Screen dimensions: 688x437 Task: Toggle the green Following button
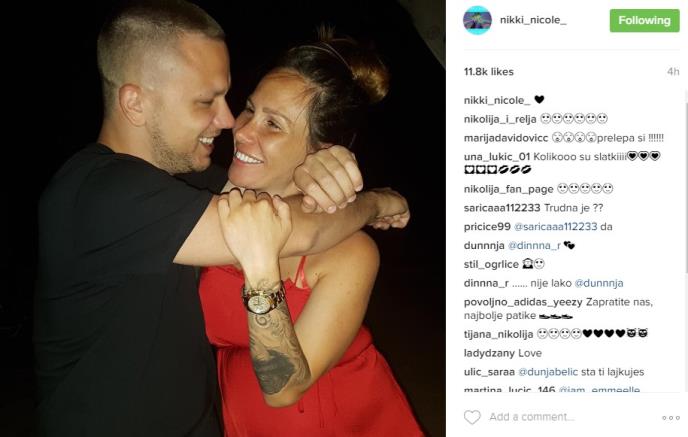tap(644, 21)
